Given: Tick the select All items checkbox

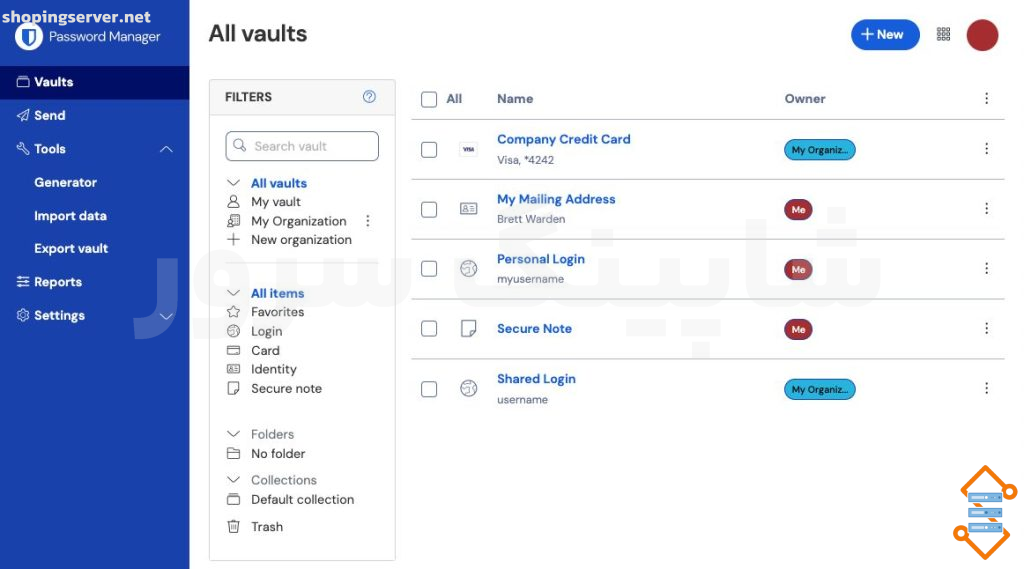Looking at the screenshot, I should click(429, 99).
